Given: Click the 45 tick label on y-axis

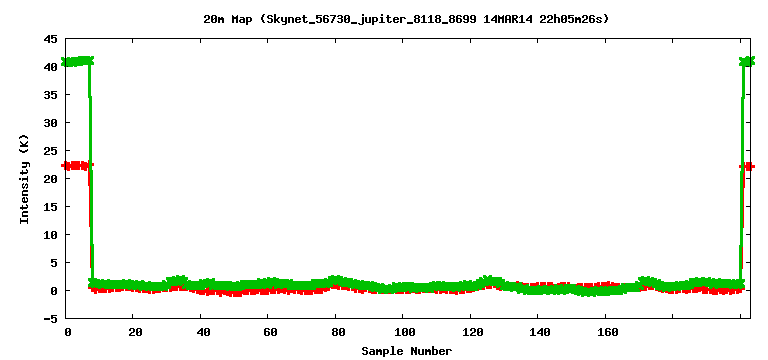Looking at the screenshot, I should 51,38.
